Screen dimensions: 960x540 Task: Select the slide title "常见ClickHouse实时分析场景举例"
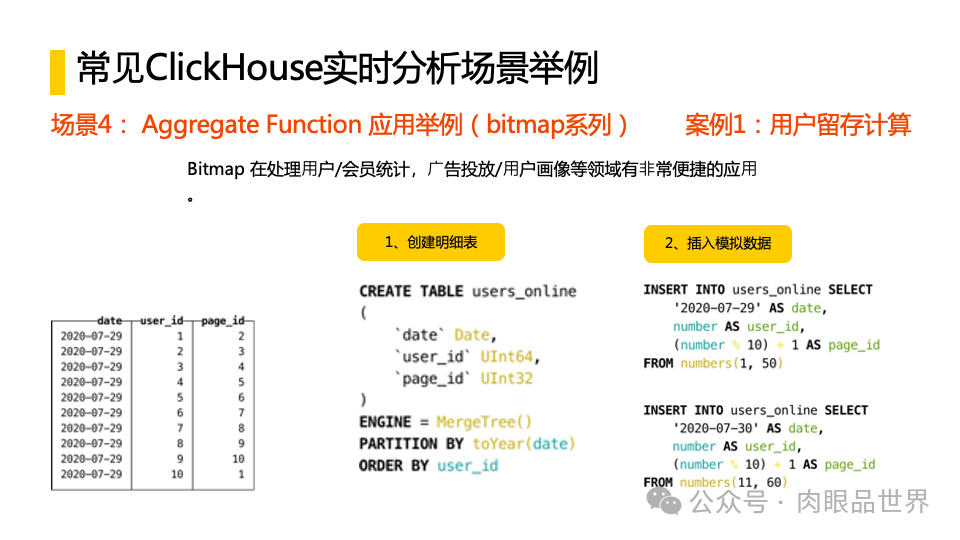coord(337,68)
